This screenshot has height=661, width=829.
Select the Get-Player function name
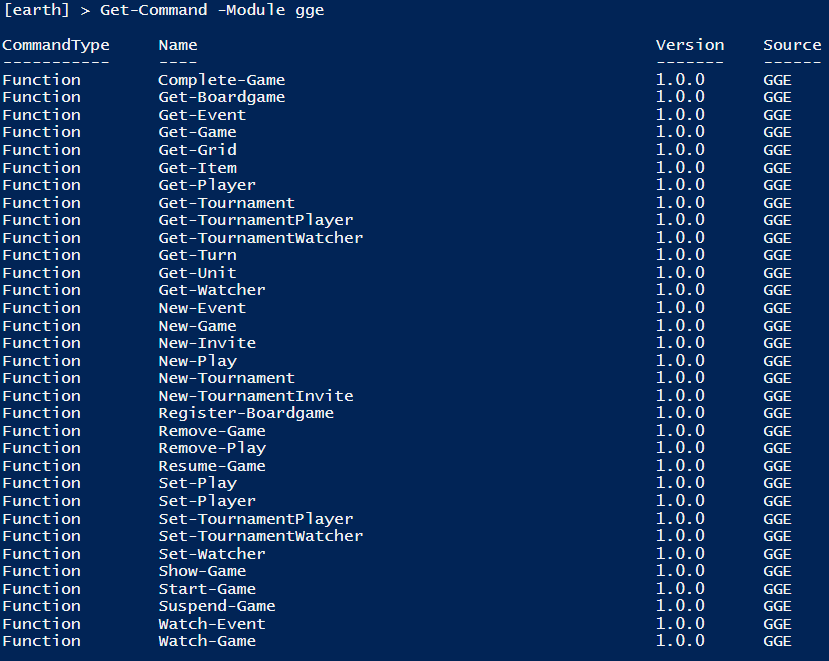[x=207, y=186]
